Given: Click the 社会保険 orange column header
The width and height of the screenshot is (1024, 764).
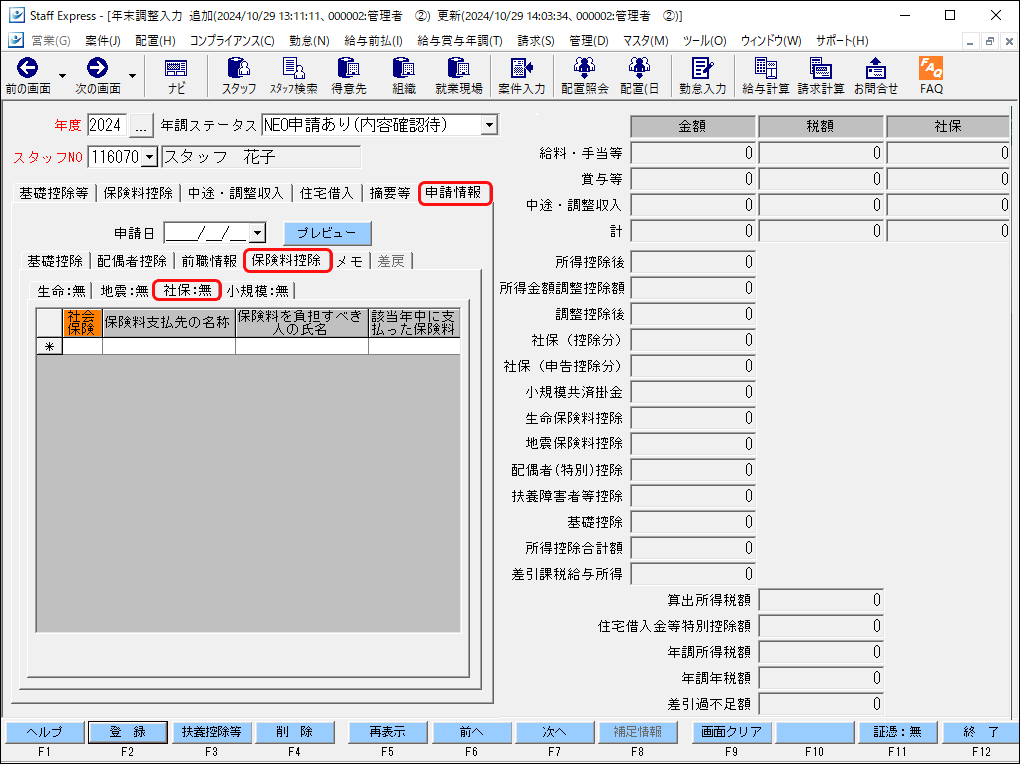Looking at the screenshot, I should pos(82,323).
